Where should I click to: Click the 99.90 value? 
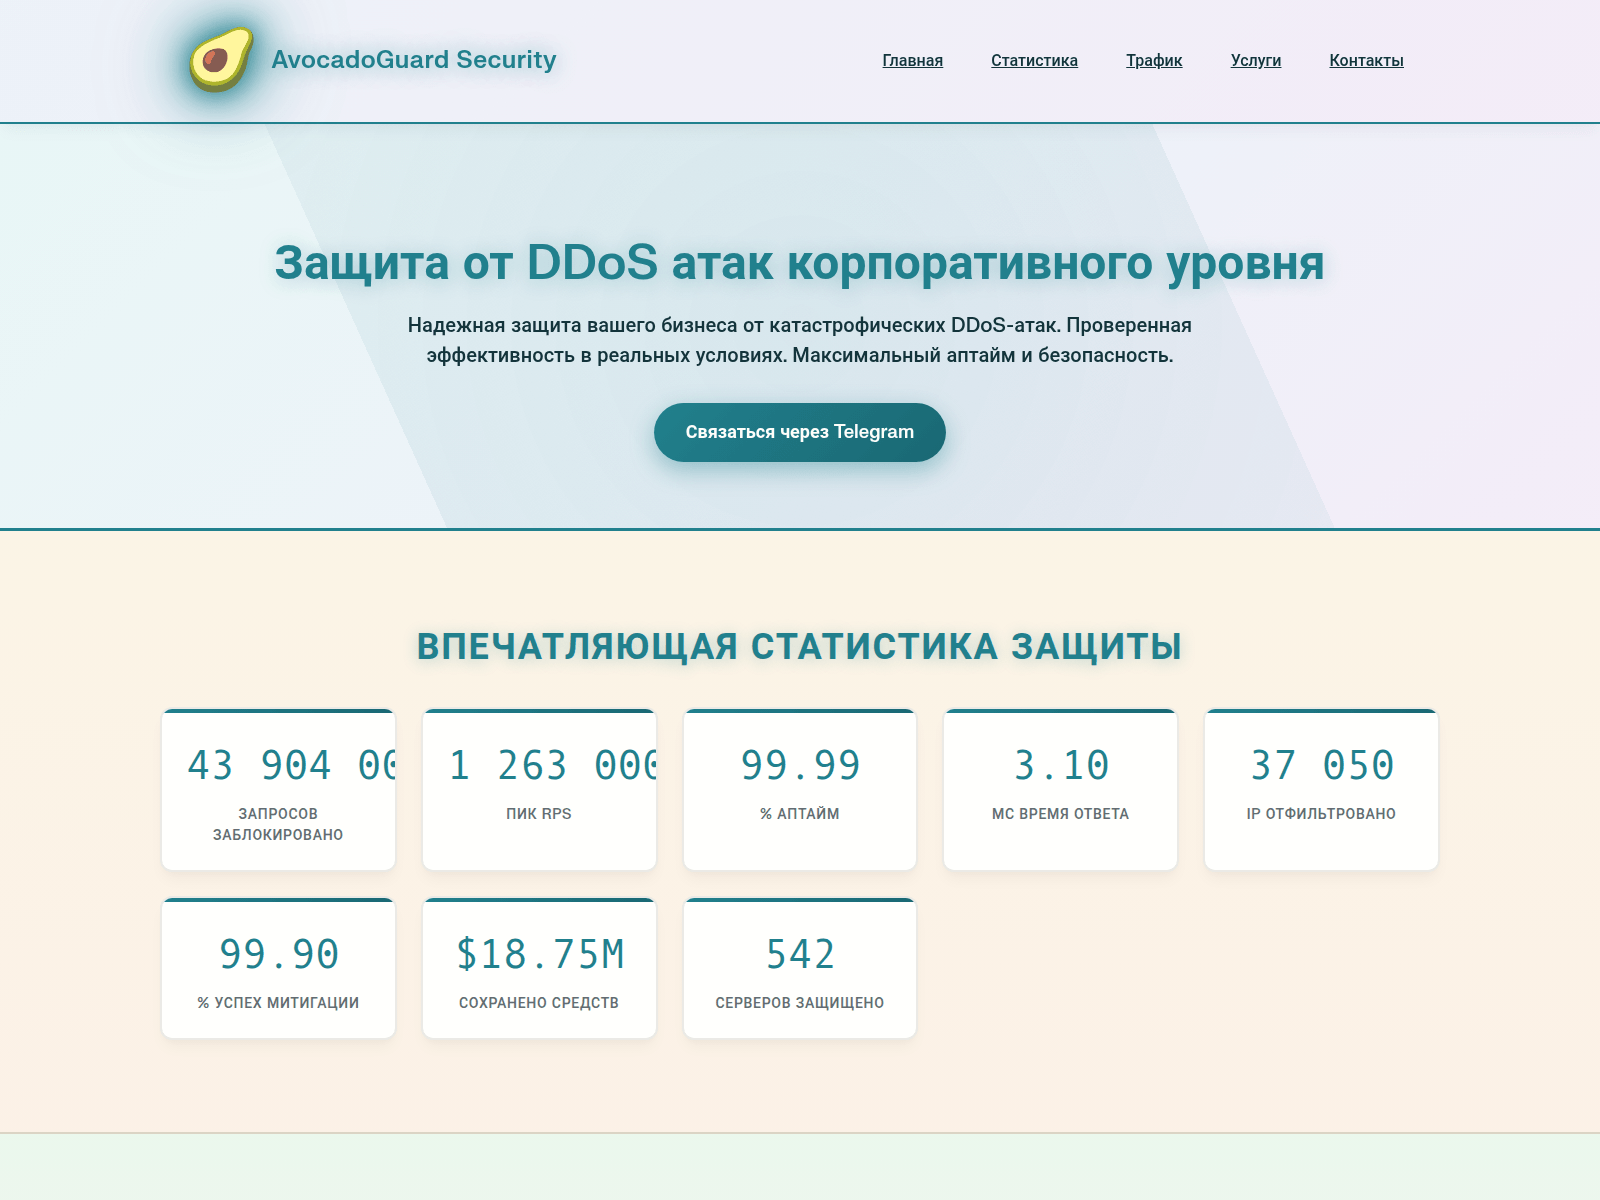pyautogui.click(x=279, y=955)
